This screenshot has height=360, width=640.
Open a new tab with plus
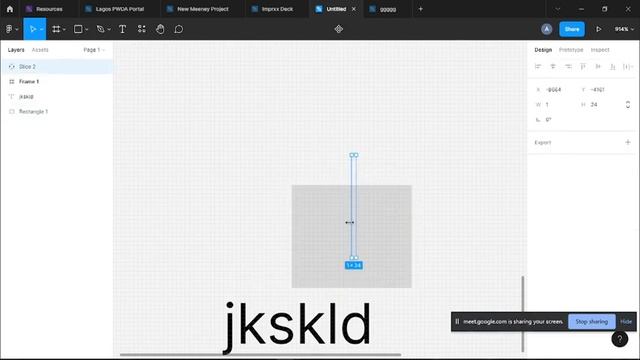tap(420, 9)
